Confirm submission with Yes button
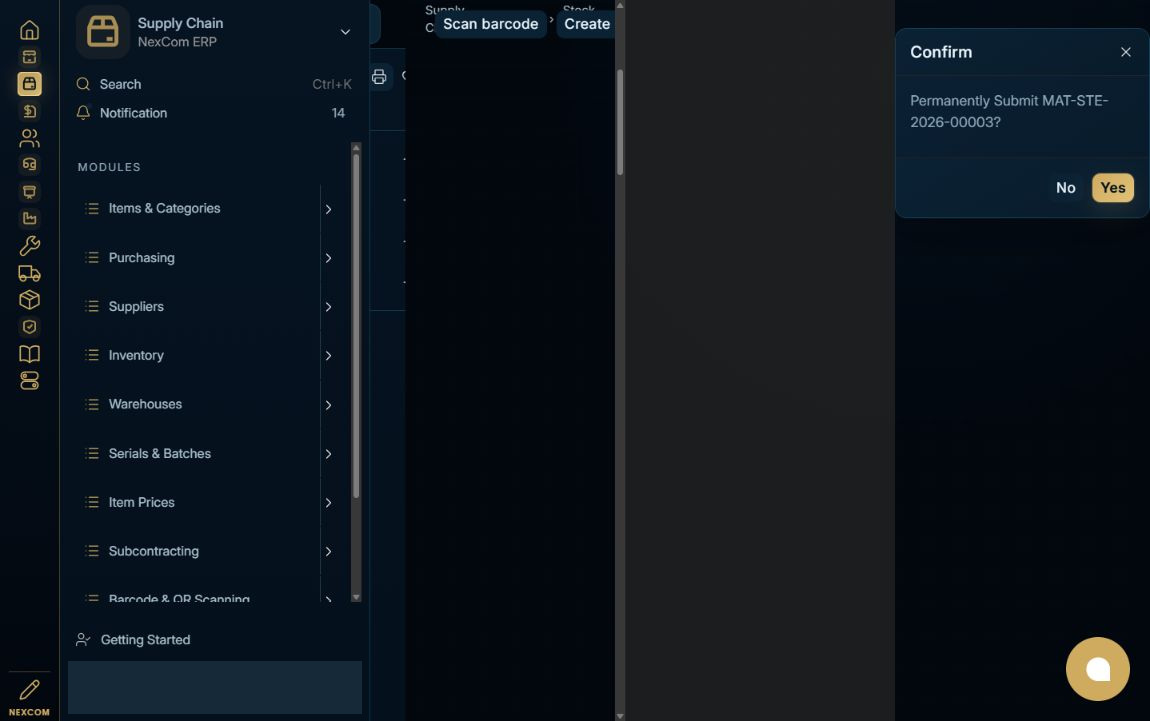1150x721 pixels. (1113, 188)
